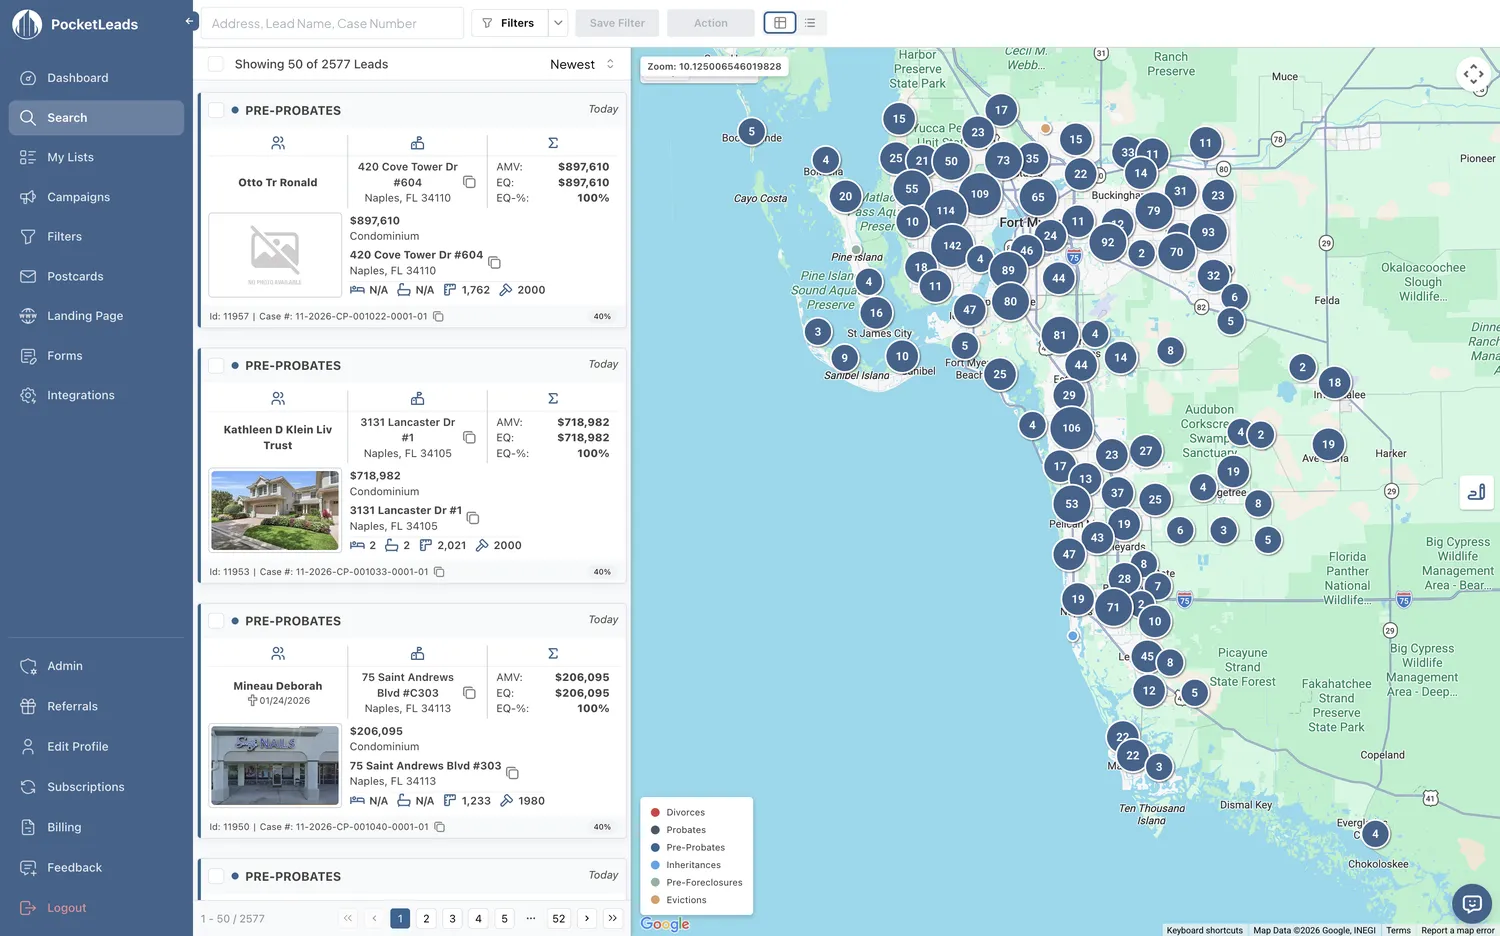Screen dimensions: 1500x936
Task: Expand the map to fullscreen
Action: [1472, 73]
